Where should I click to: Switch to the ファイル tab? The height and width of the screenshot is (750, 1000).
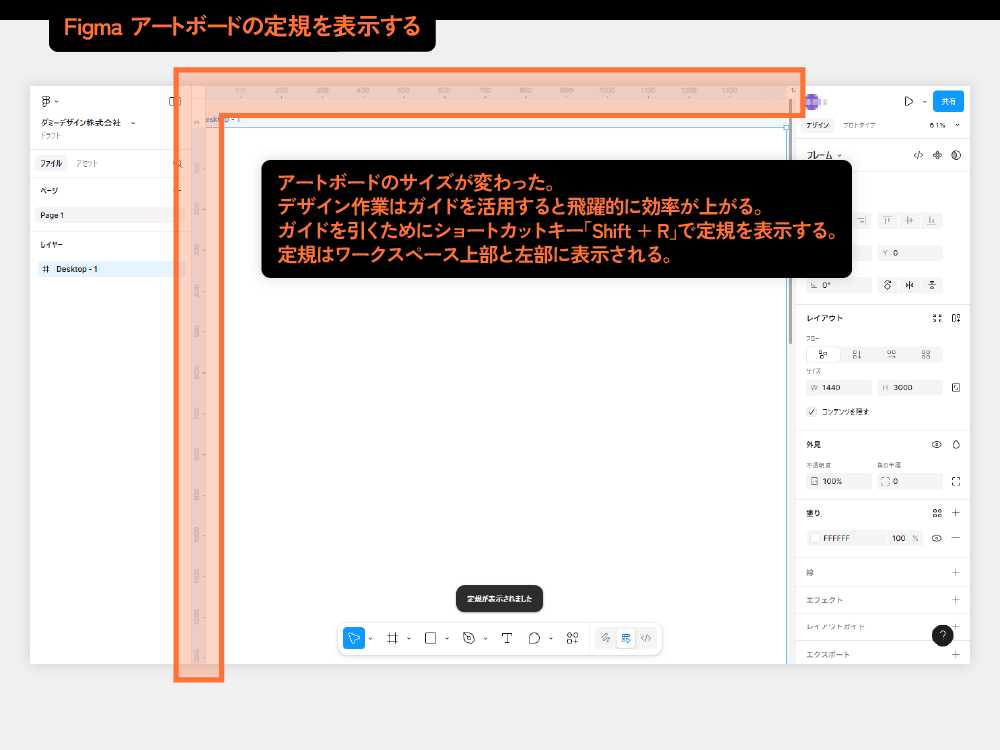point(51,163)
